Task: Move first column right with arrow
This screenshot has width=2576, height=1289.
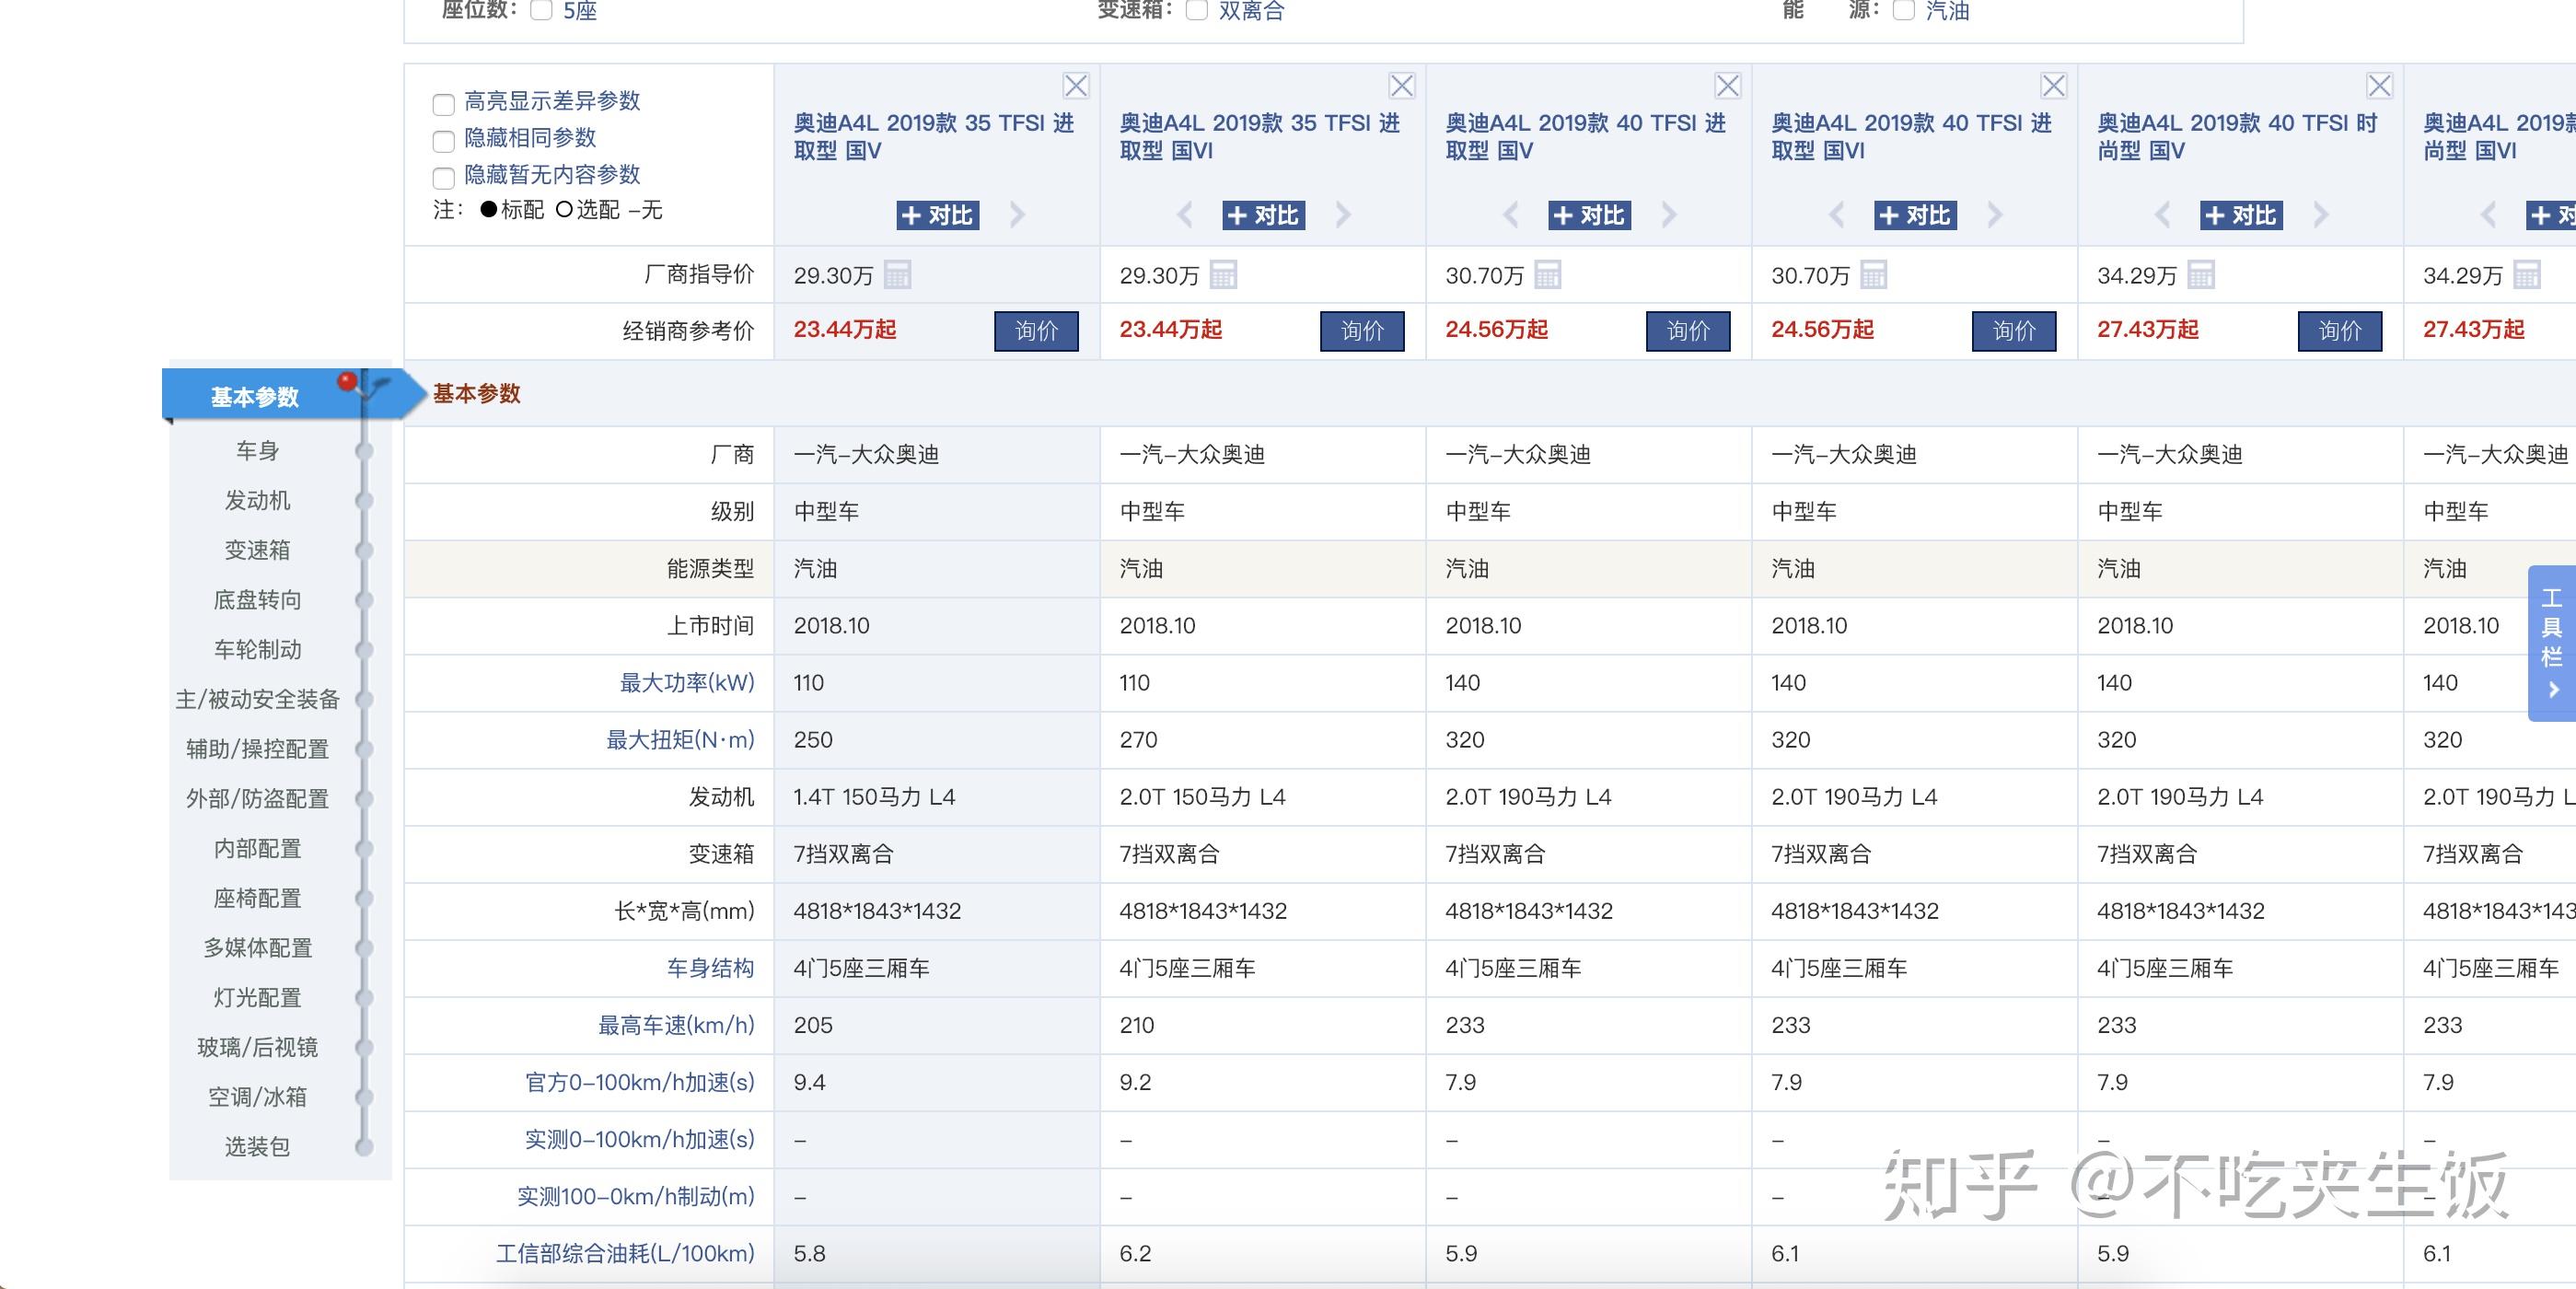Action: [x=1017, y=215]
